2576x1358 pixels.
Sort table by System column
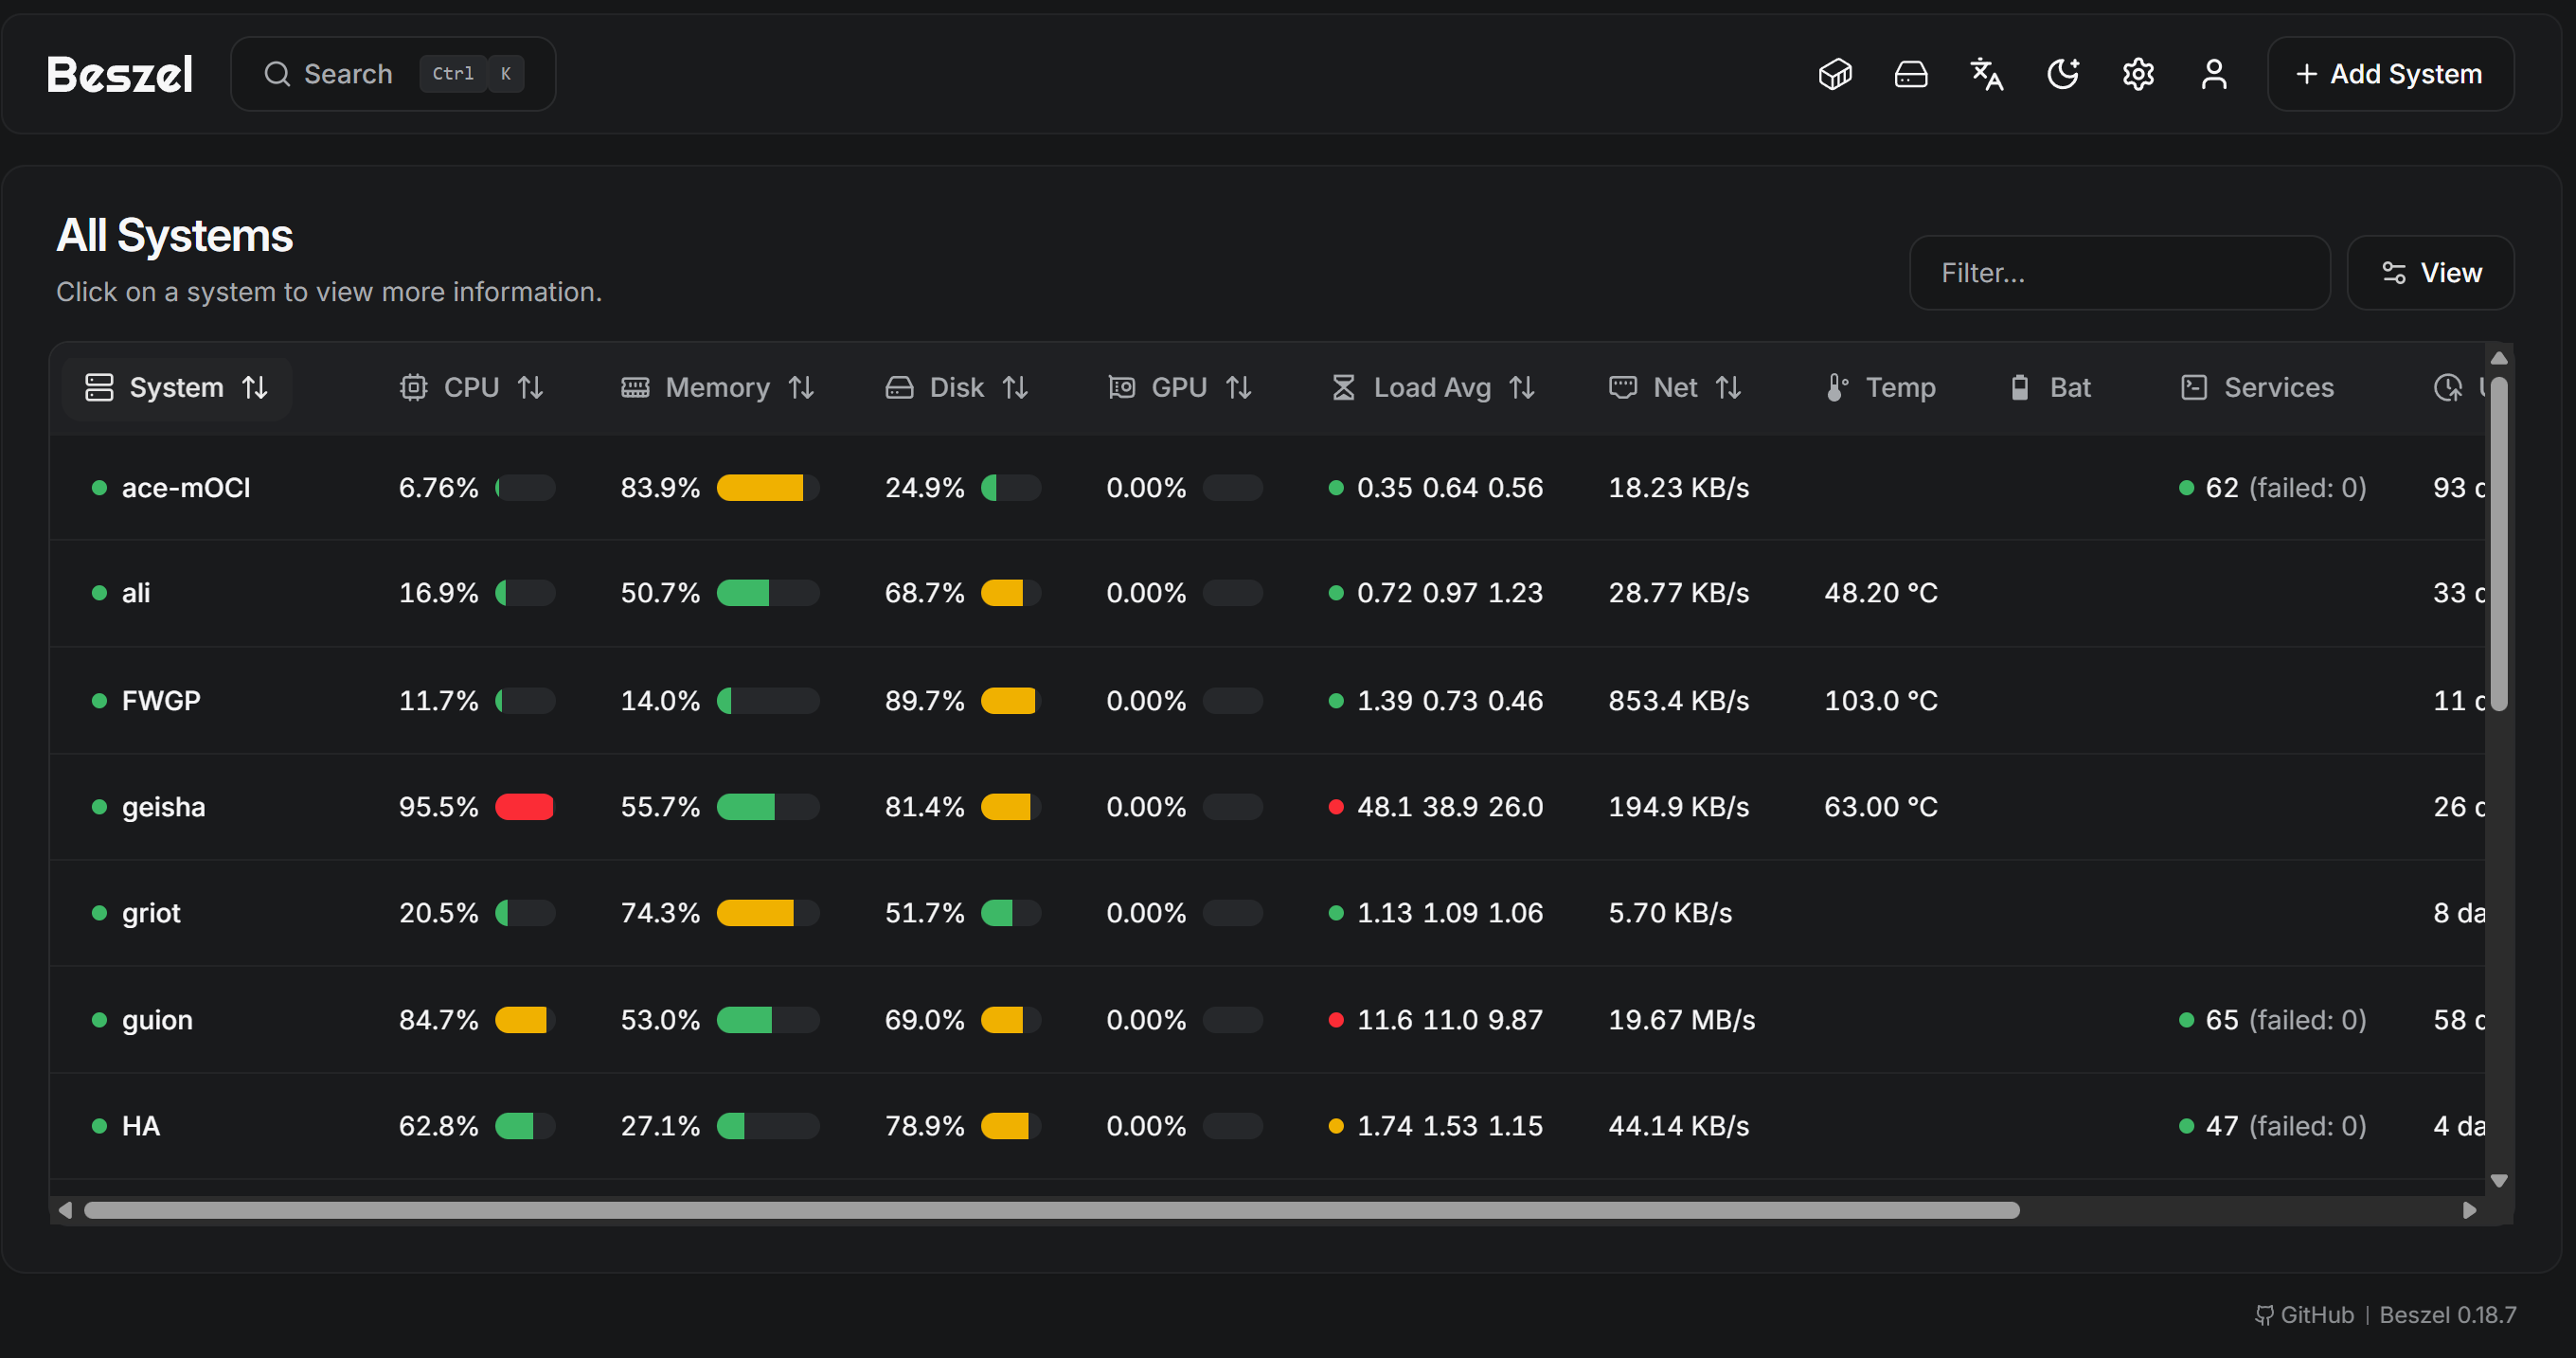(177, 388)
